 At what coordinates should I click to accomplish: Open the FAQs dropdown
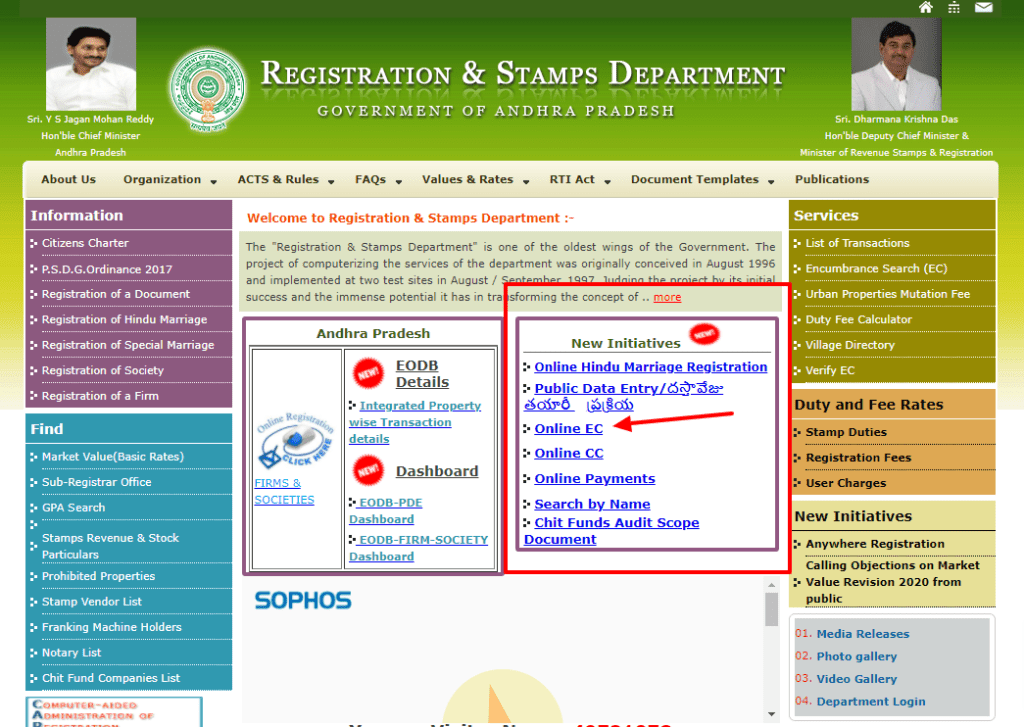click(x=371, y=179)
